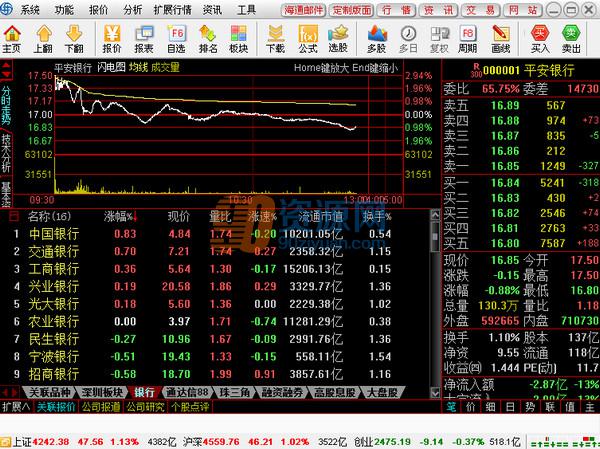Open the 板块 sector icon
This screenshot has width=600, height=449.
(238, 39)
